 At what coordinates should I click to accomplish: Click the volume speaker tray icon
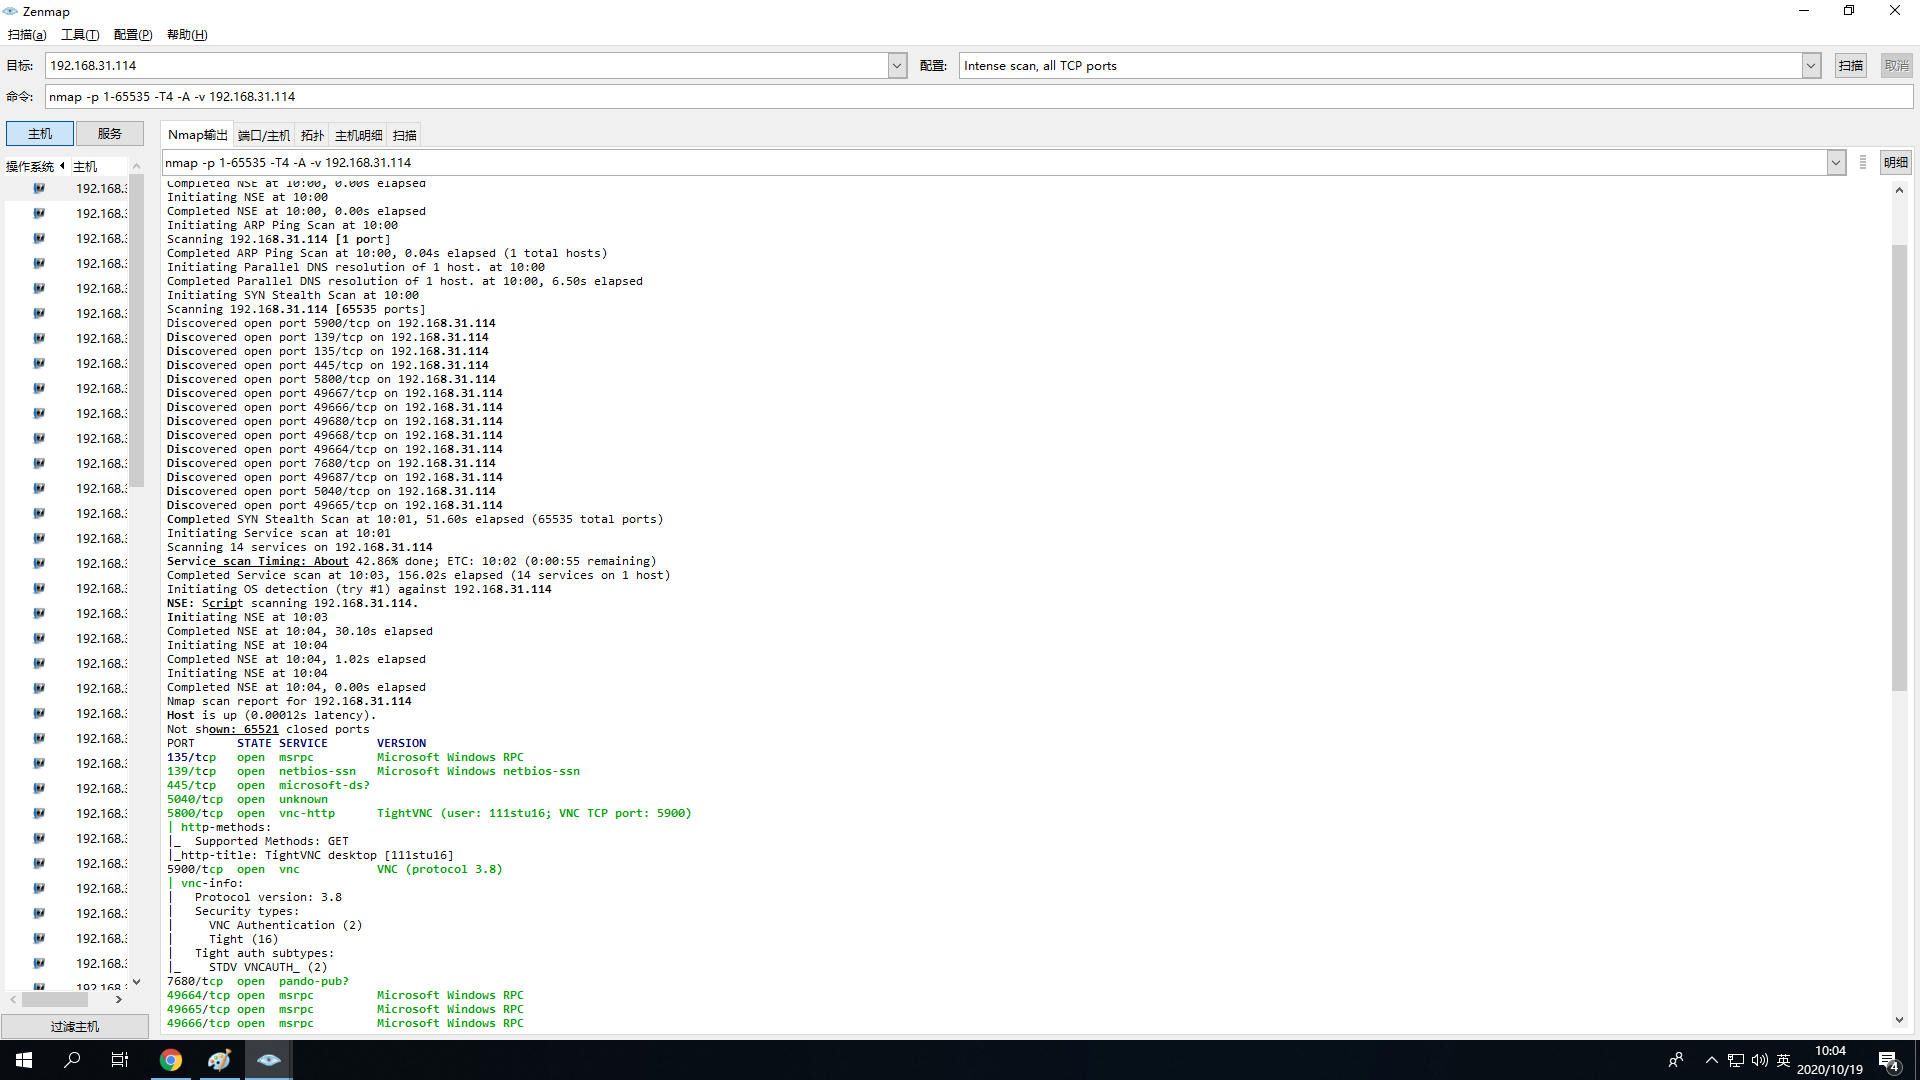tap(1760, 1060)
